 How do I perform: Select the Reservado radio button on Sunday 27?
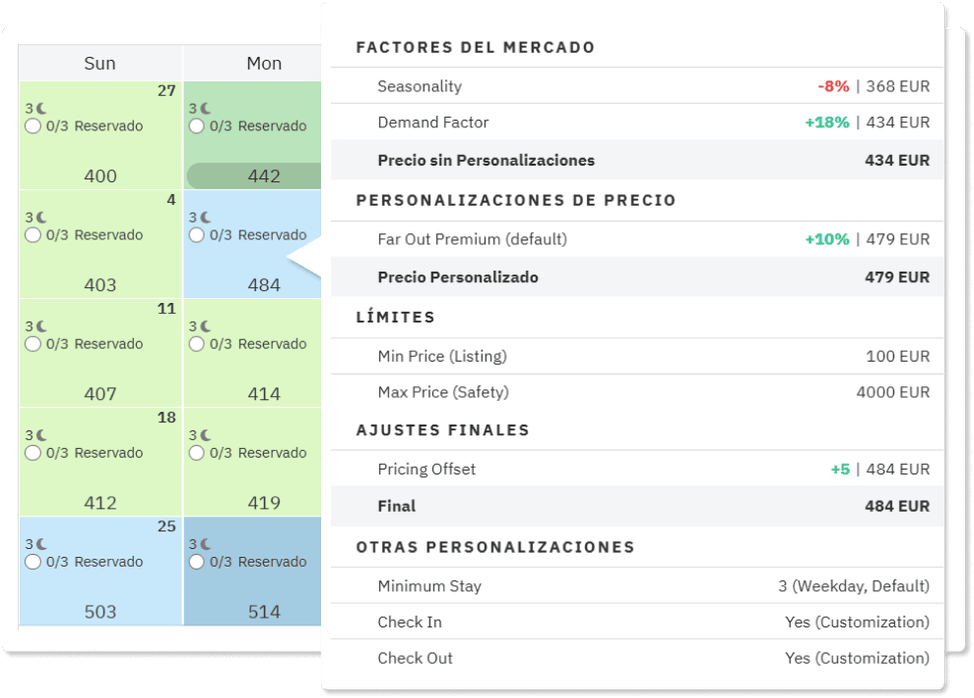coord(33,126)
